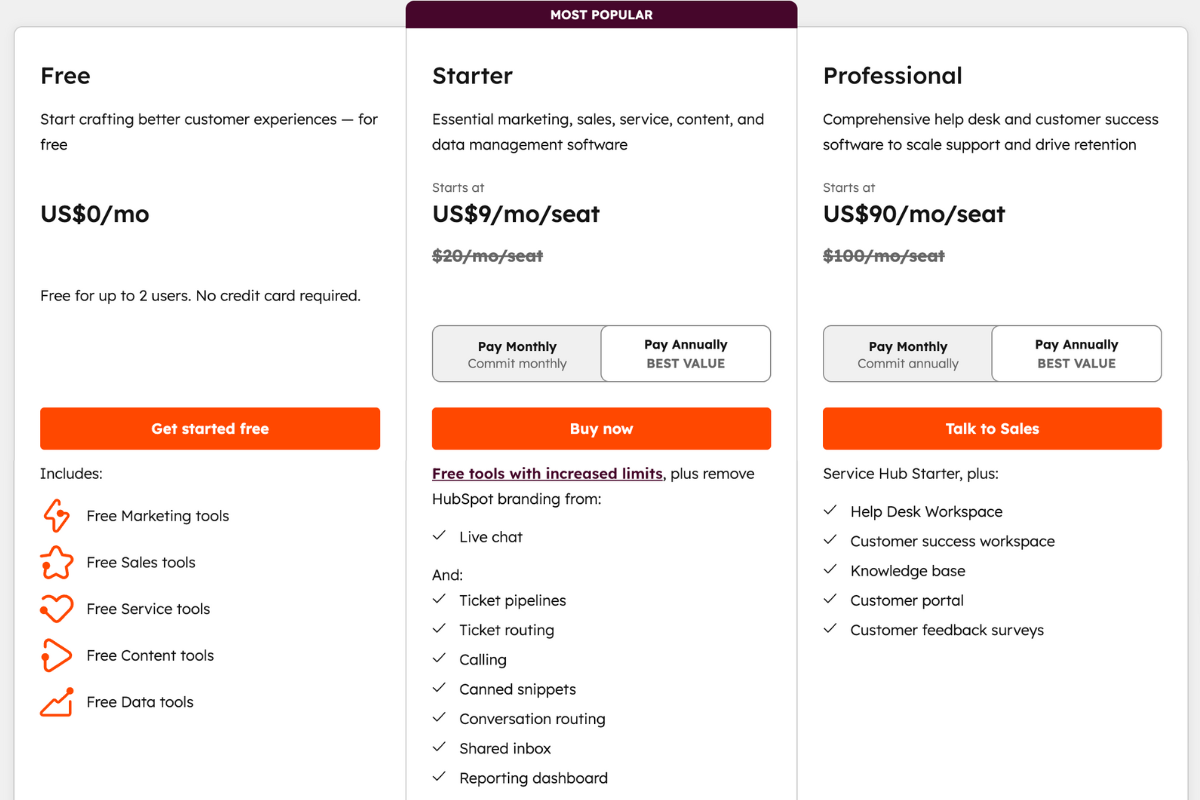Click the checkmark beside Help Desk Workspace
The height and width of the screenshot is (800, 1200).
click(830, 511)
